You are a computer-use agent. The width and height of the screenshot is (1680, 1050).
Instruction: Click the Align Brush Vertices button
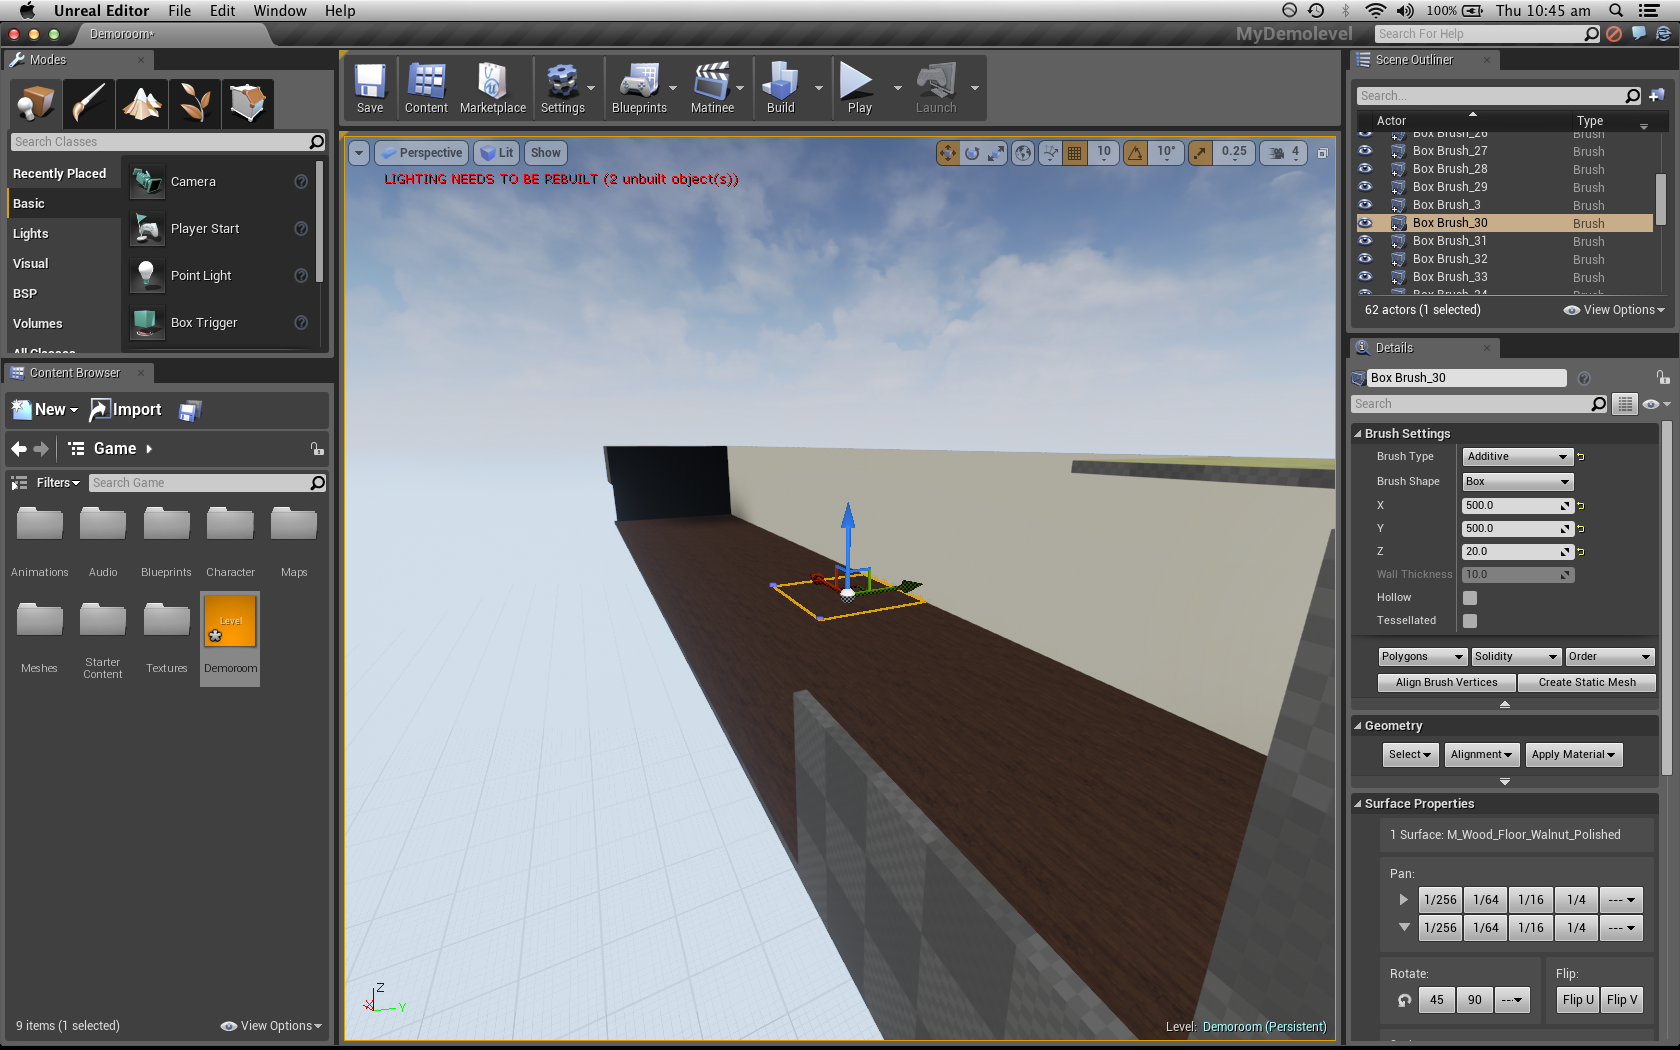pyautogui.click(x=1446, y=683)
